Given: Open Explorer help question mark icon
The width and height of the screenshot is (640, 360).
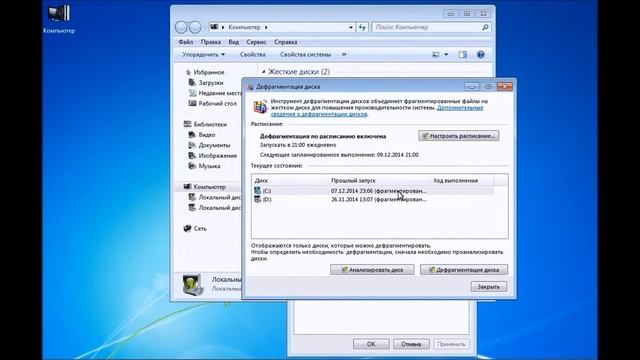Looking at the screenshot, I should tap(480, 54).
